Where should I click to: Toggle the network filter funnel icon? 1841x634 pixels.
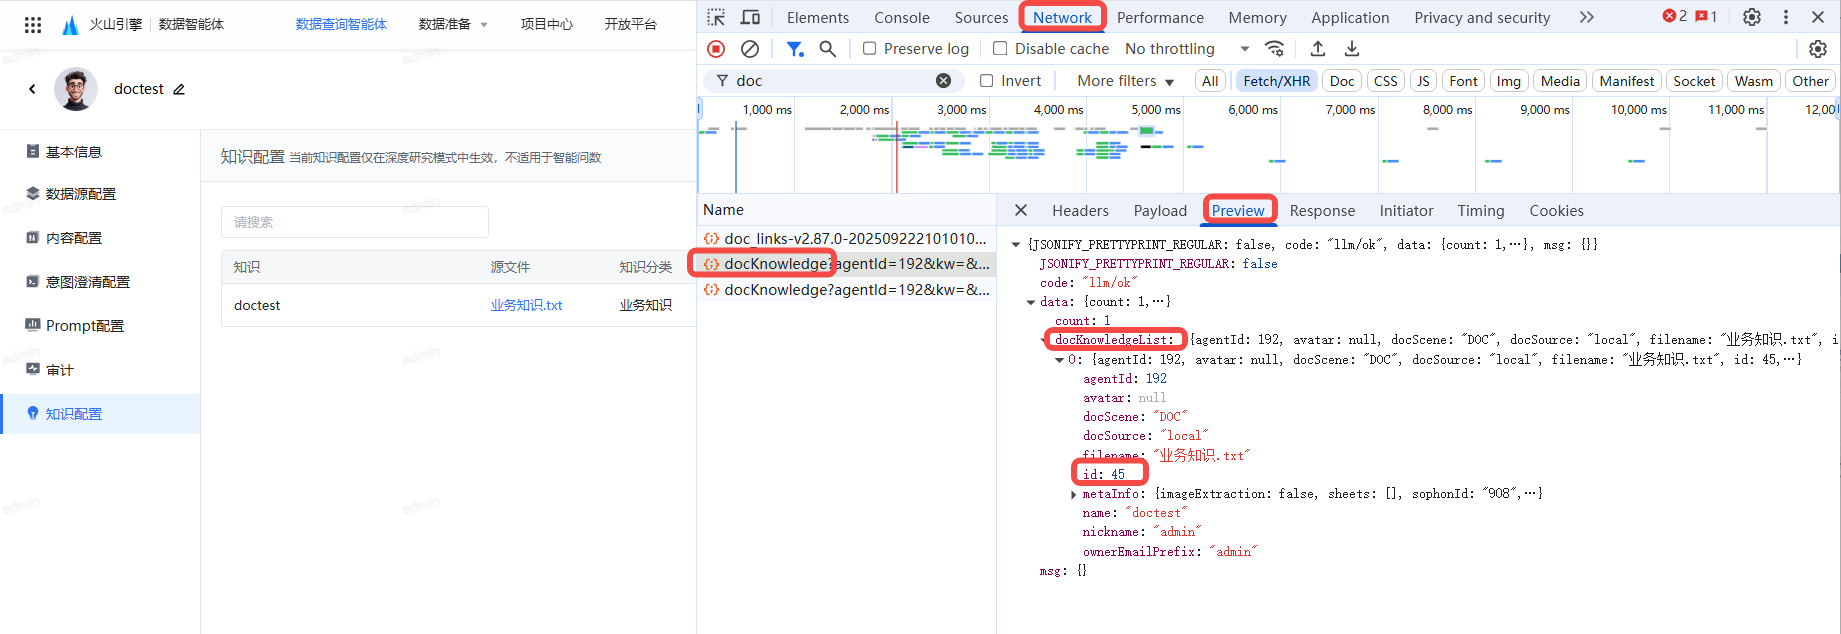pos(794,49)
